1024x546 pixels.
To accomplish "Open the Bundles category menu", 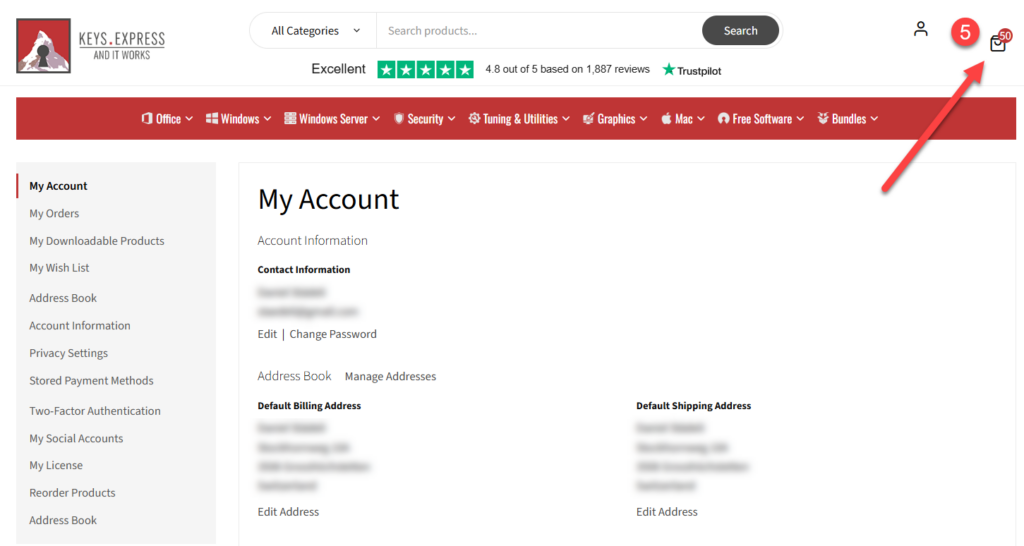I will [848, 119].
